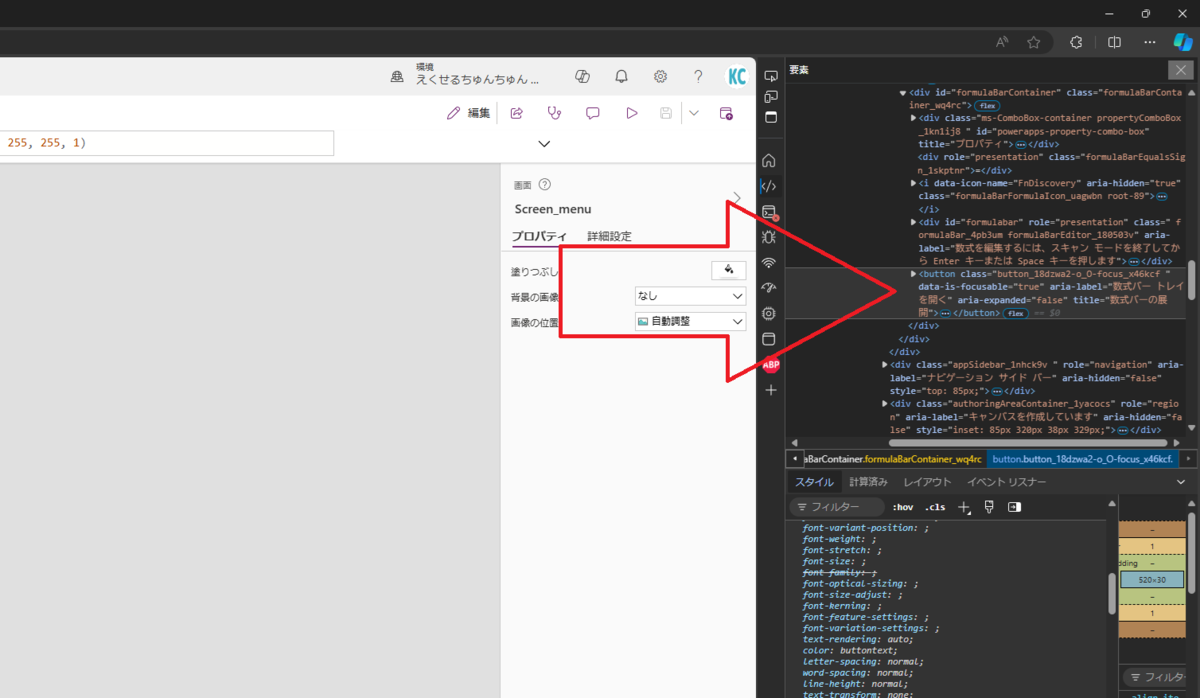This screenshot has width=1200, height=698.
Task: Switch to the 詳細設定 tab
Action: click(609, 236)
